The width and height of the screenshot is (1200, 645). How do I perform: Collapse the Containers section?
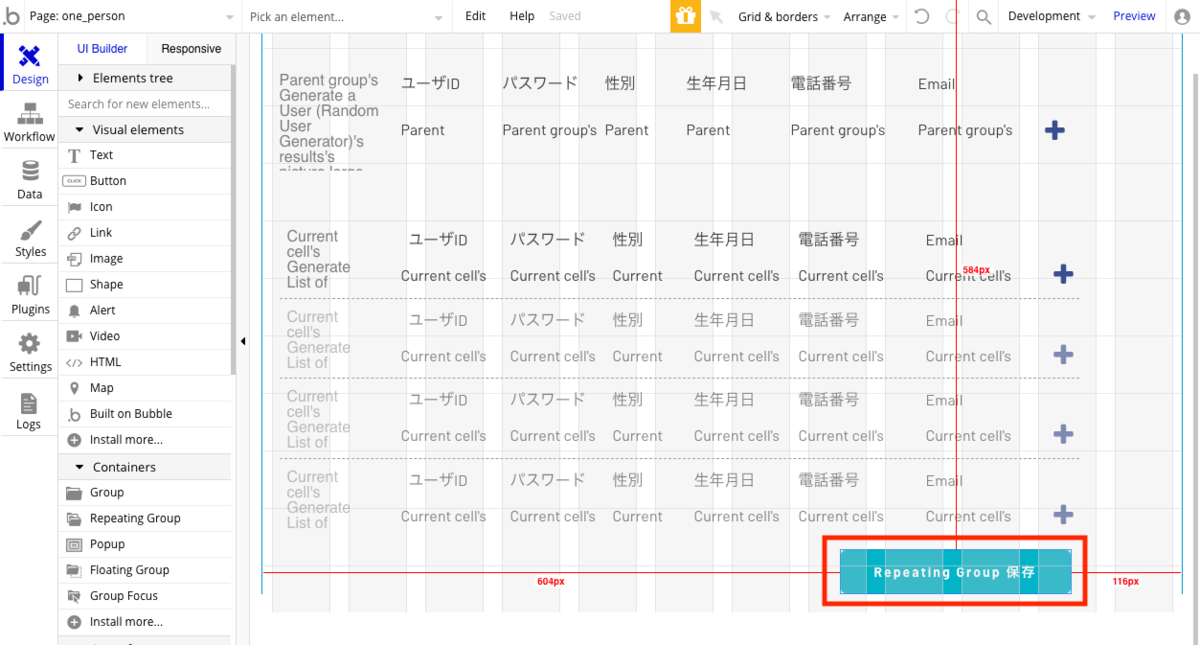tap(145, 467)
